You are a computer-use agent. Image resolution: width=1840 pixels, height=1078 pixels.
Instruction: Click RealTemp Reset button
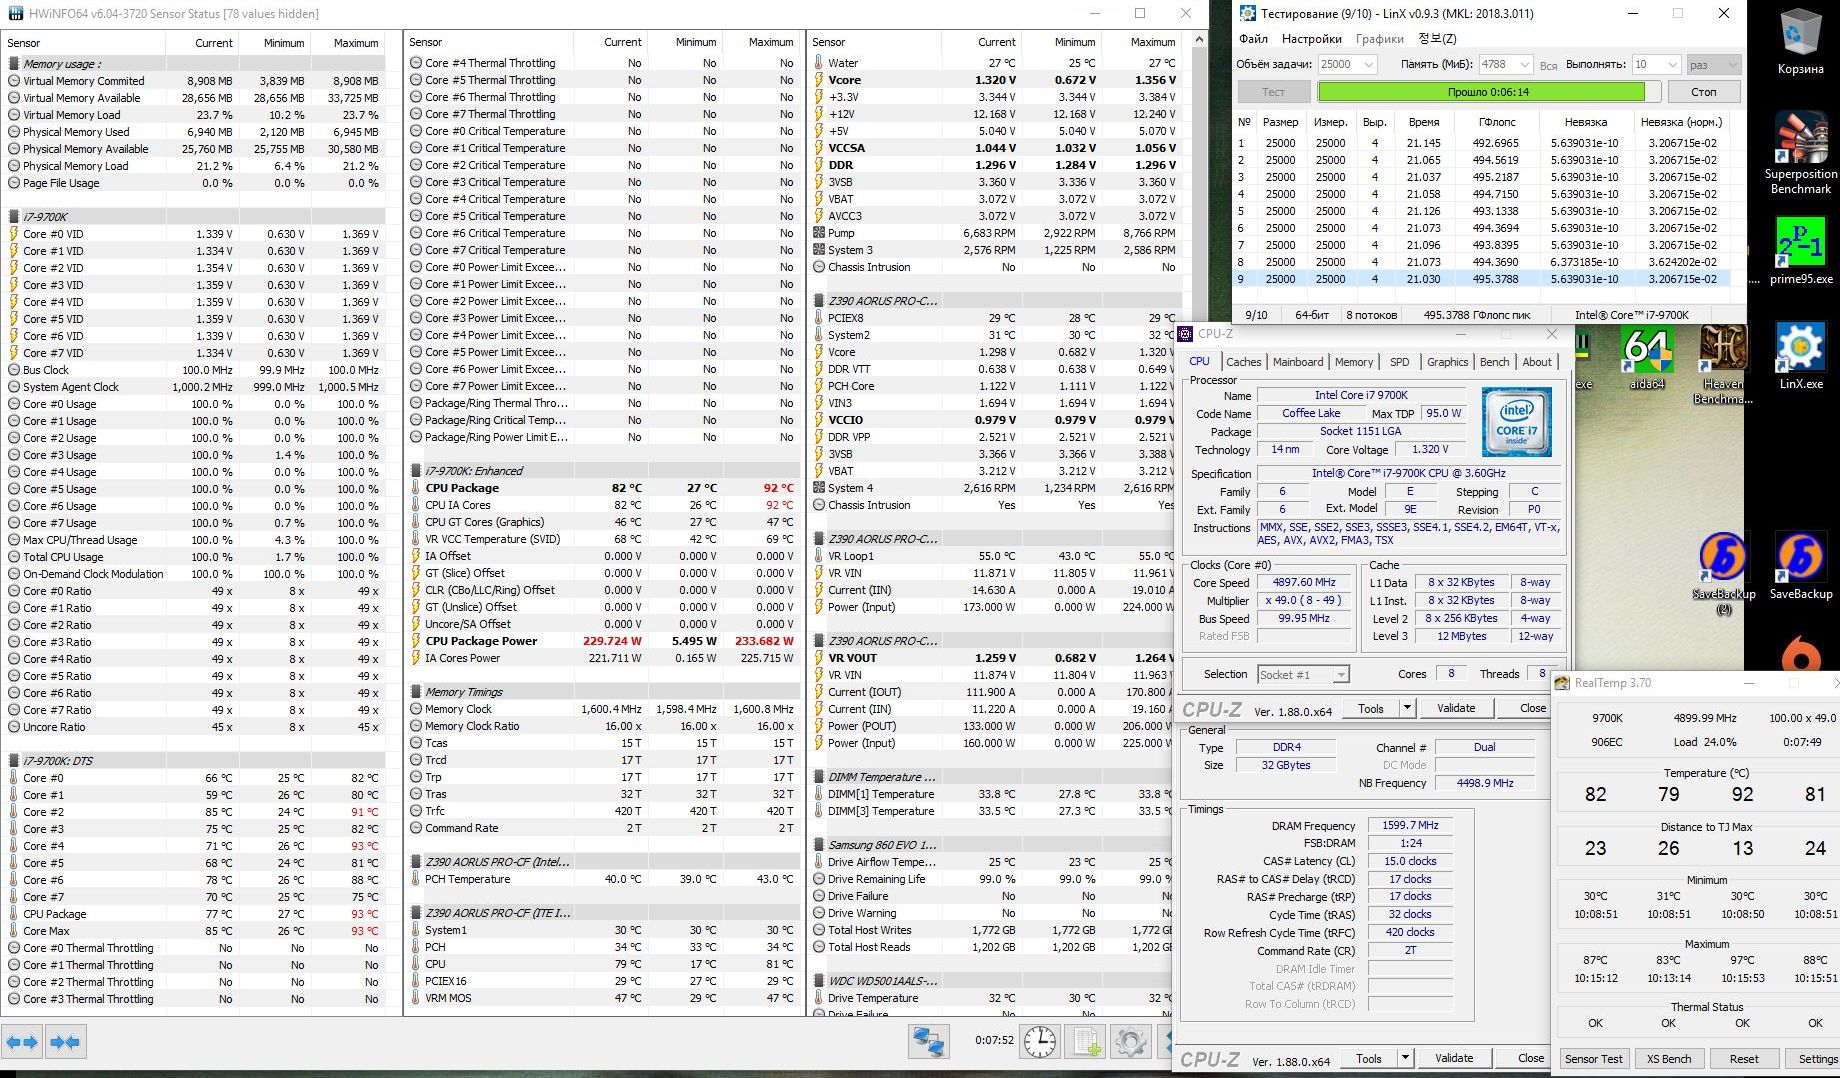[x=1744, y=1059]
